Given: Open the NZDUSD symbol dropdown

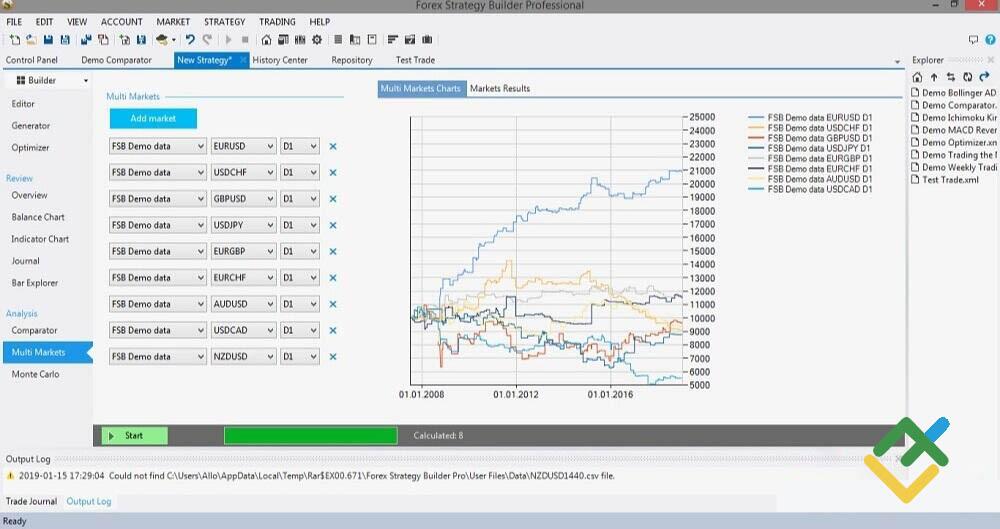Looking at the screenshot, I should pos(243,357).
